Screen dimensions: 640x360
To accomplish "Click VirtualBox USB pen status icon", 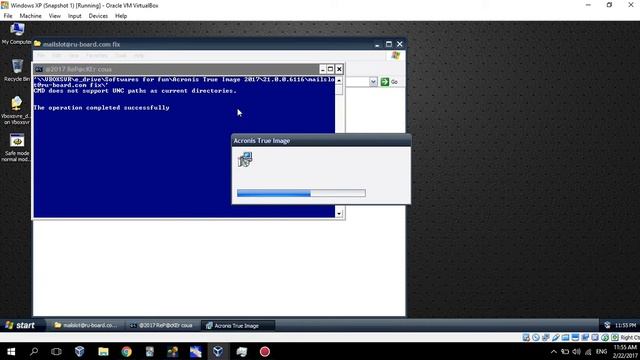I will pyautogui.click(x=556, y=338).
